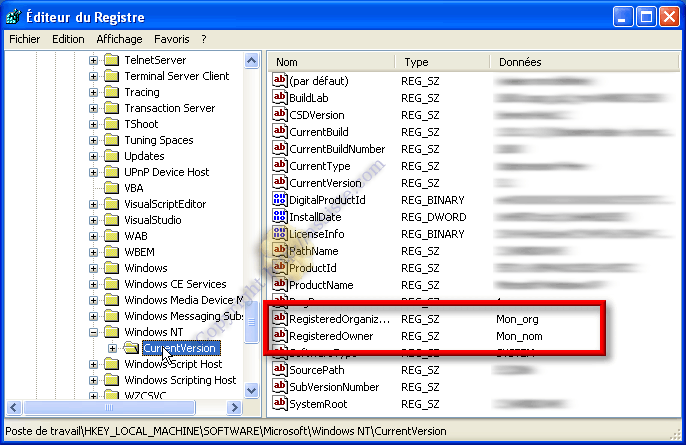Expand the CurrentVersion subkey
Screen dimensions: 686x445
pos(112,348)
